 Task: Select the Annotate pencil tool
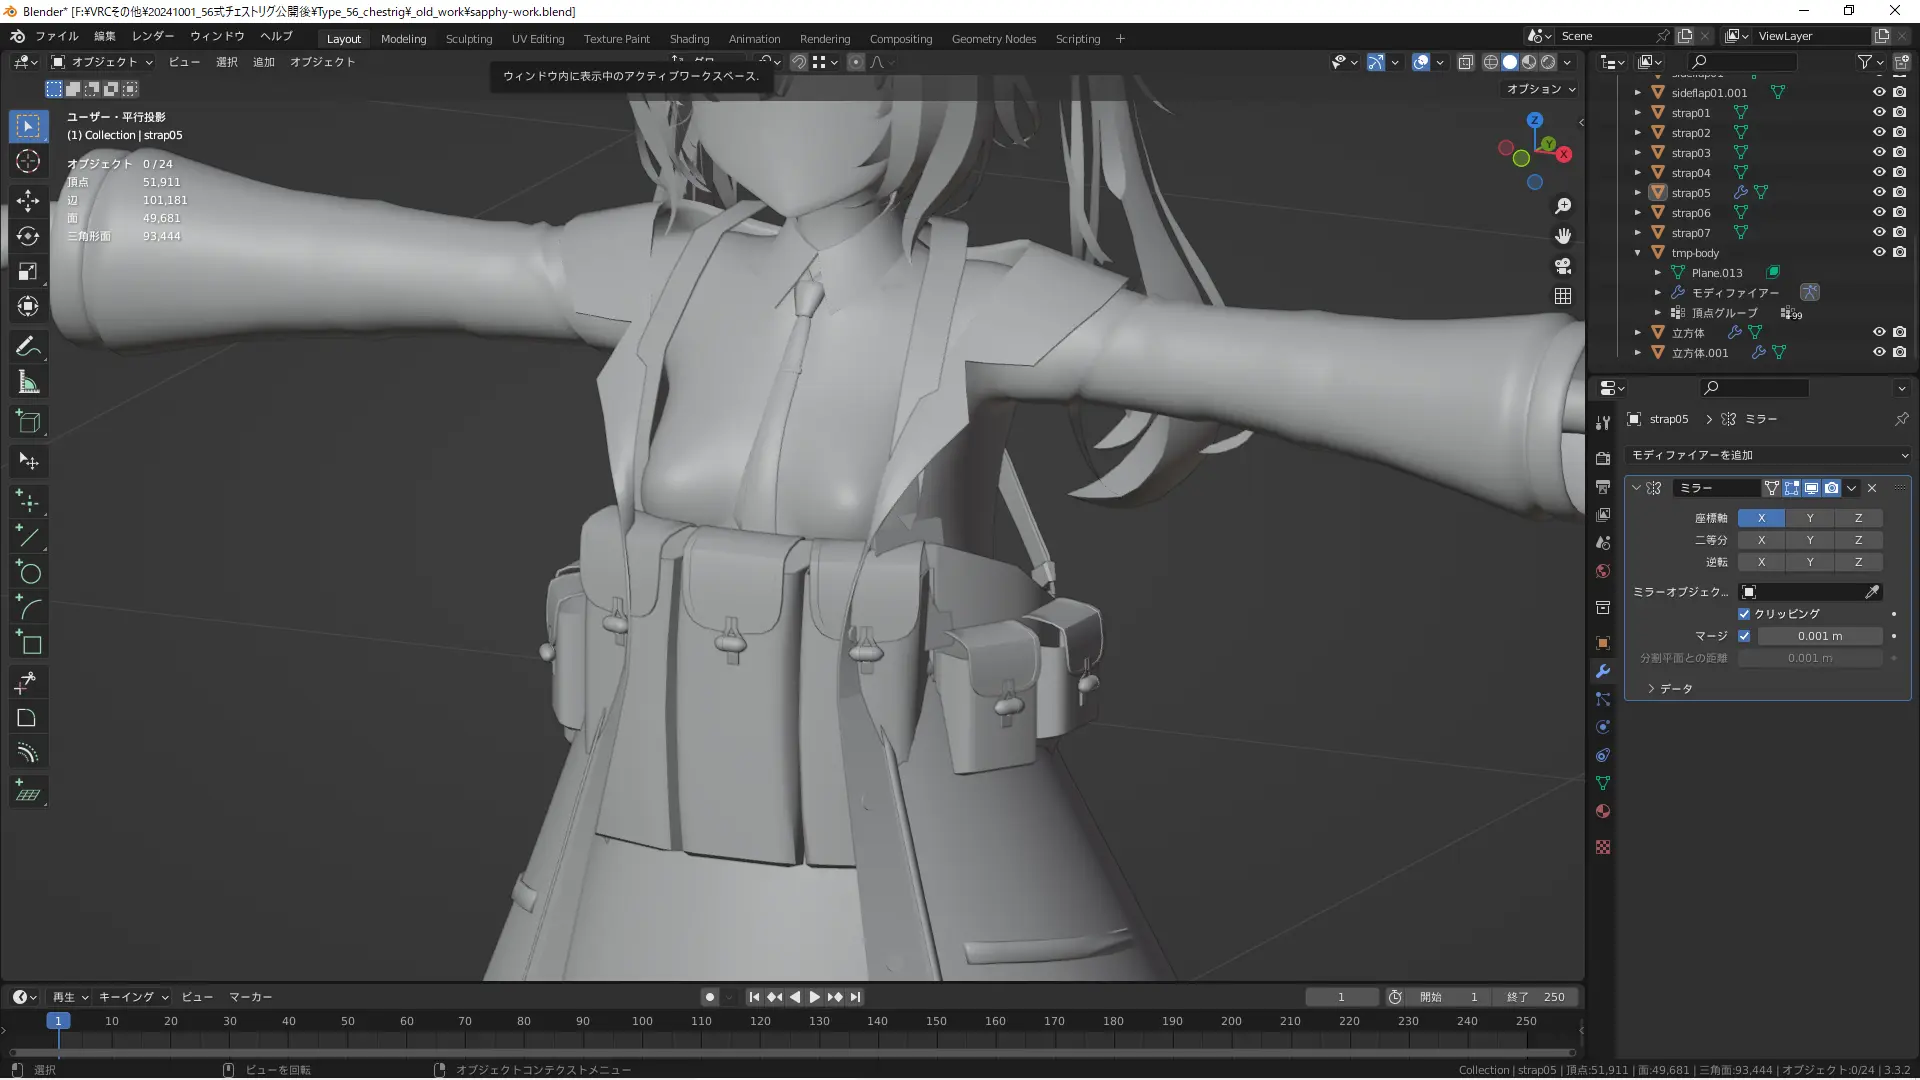tap(28, 347)
